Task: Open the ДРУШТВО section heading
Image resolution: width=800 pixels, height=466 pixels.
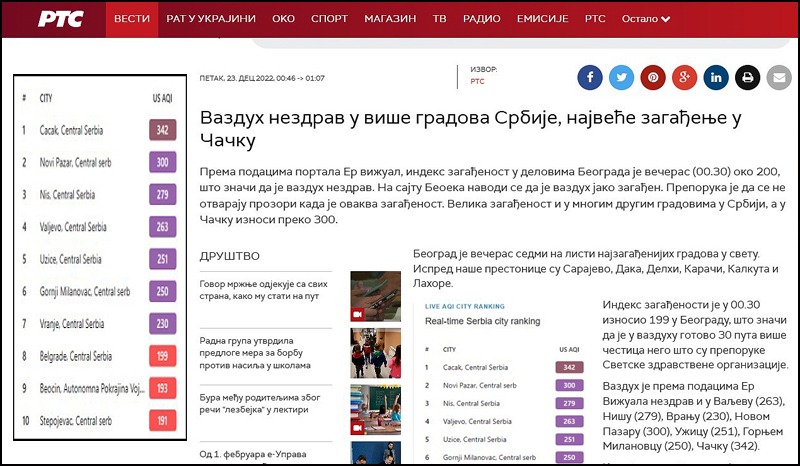Action: pos(230,256)
